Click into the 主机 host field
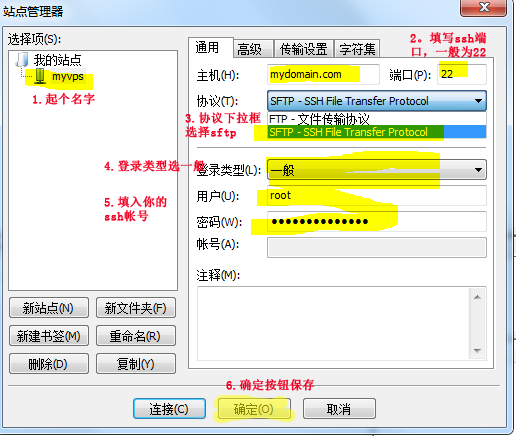Viewport: 516px width, 436px height. point(323,74)
